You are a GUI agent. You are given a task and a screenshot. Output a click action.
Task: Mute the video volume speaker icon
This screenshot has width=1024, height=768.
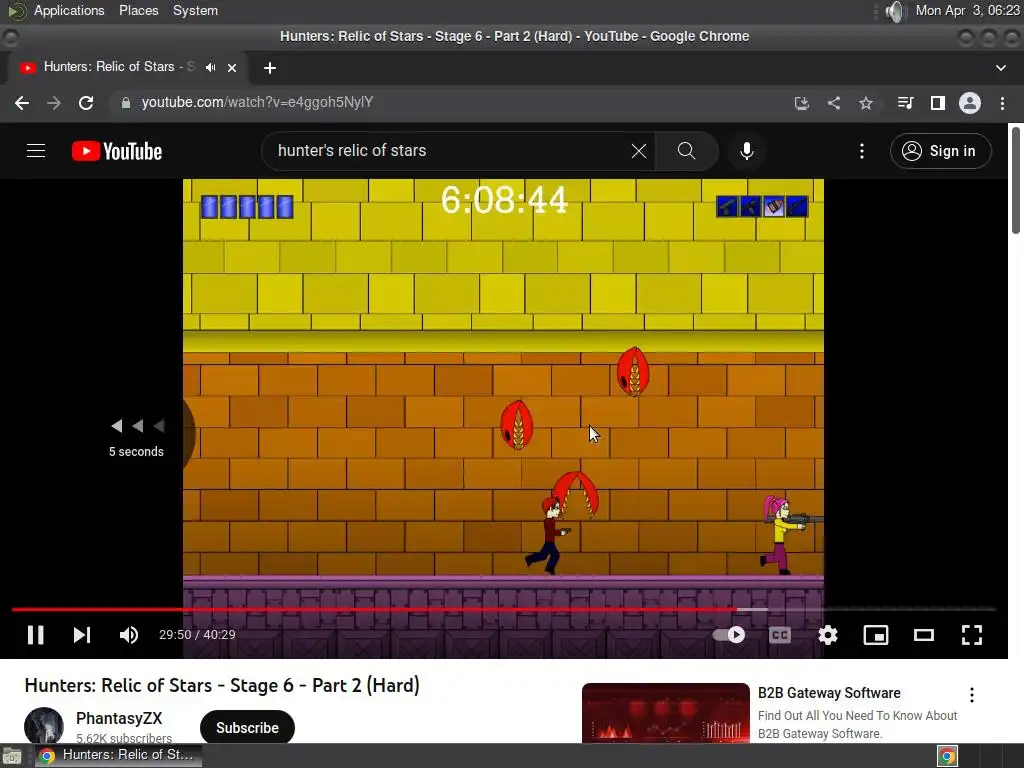(x=129, y=635)
